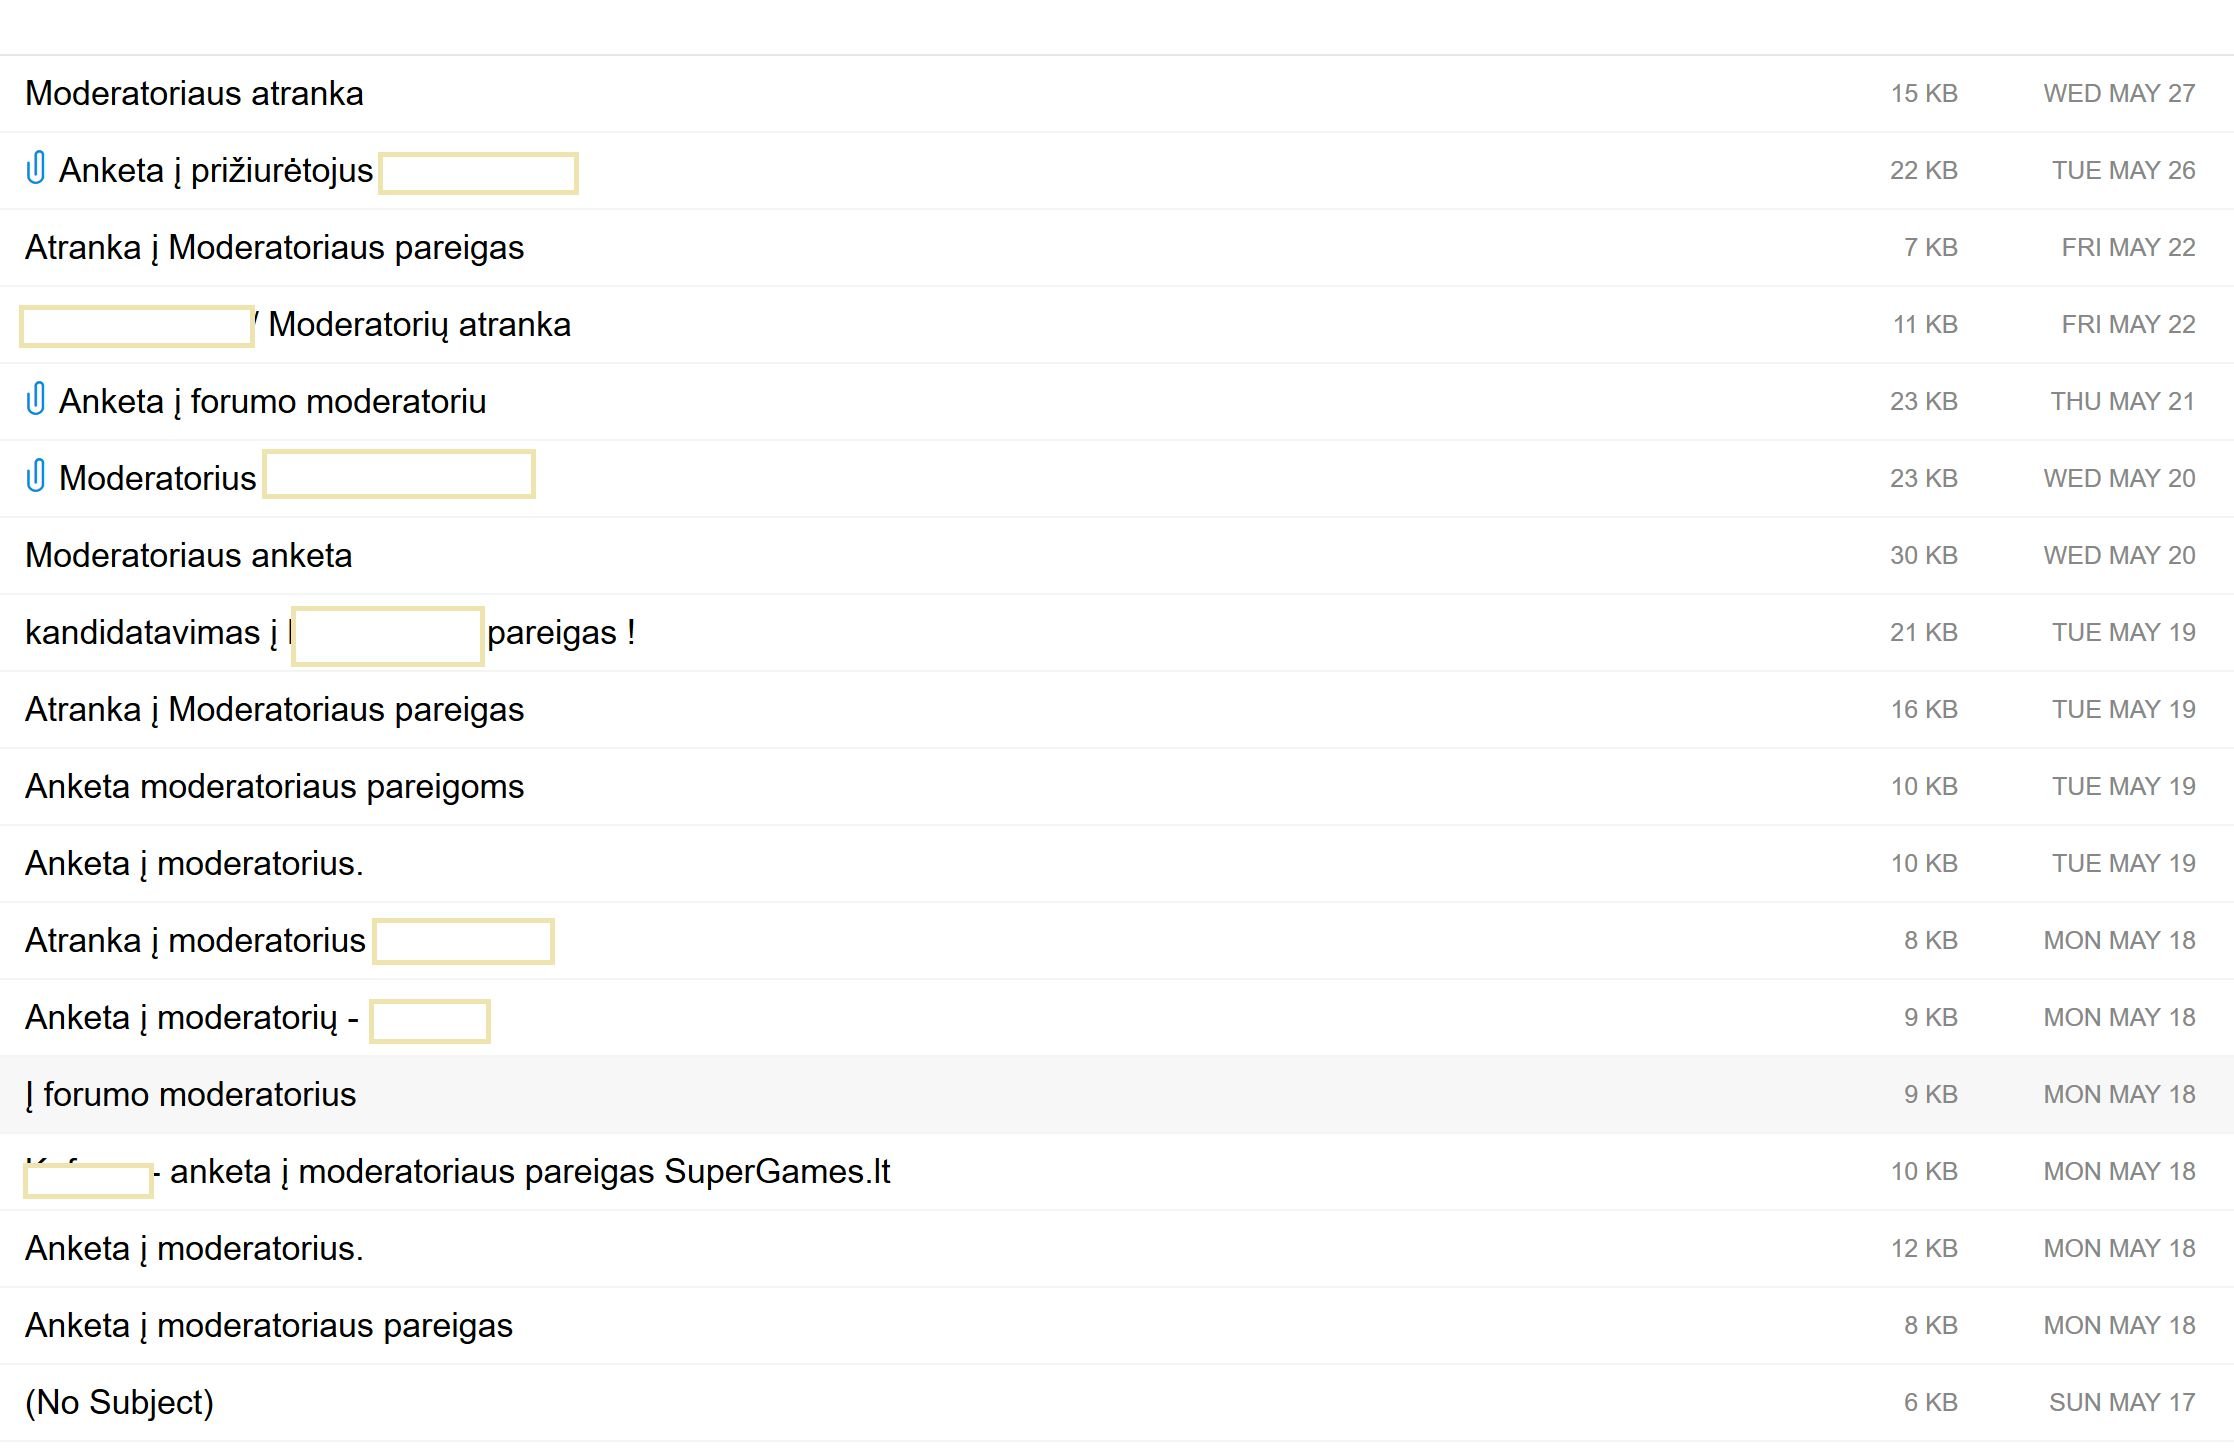2234x1455 pixels.
Task: Open "Atranka į moderatorius" email from May 18
Action: point(195,941)
